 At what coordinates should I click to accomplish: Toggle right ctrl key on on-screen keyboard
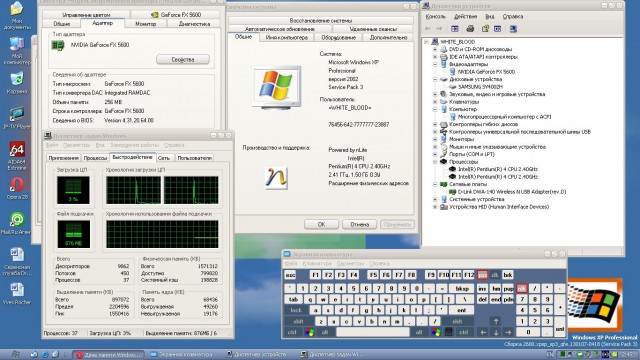(x=464, y=332)
